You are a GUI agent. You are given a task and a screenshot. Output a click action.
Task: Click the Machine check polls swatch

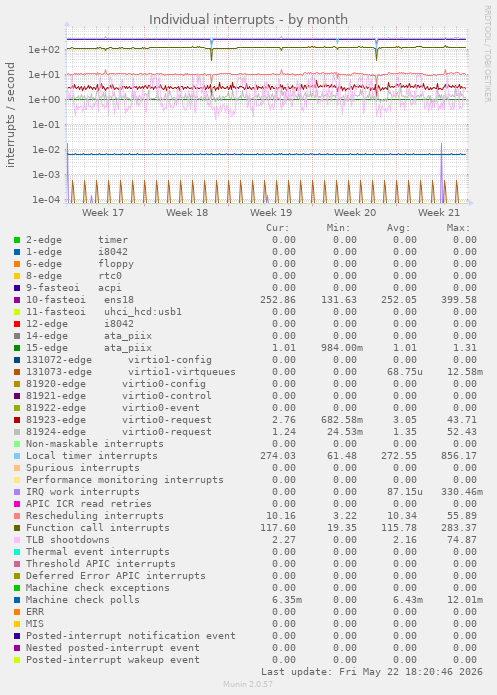[17, 600]
